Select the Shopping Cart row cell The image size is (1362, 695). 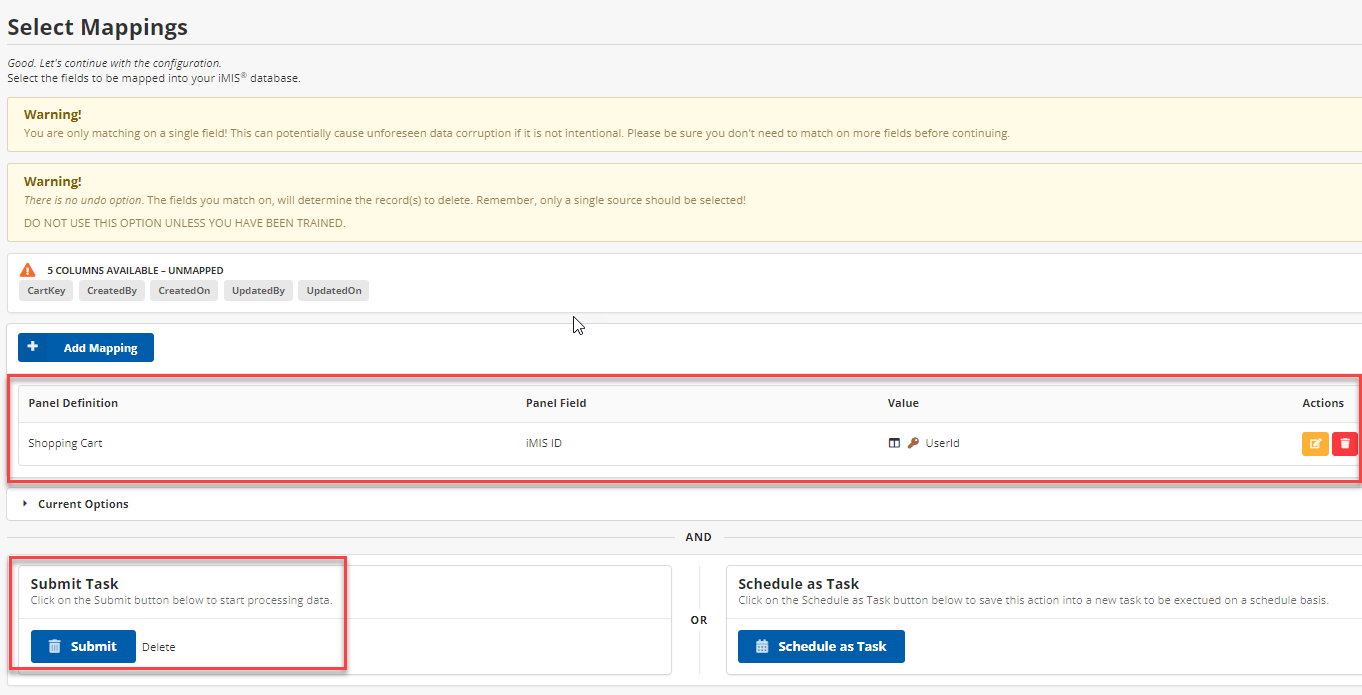coord(65,443)
